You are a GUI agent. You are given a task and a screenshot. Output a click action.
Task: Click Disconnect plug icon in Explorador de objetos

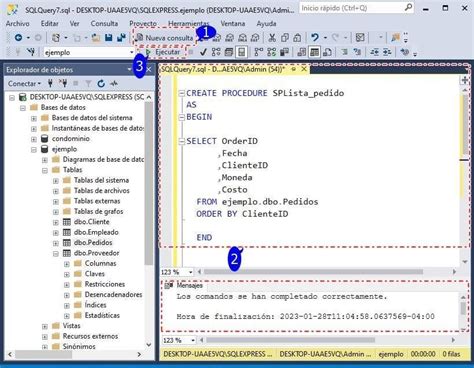63,83
